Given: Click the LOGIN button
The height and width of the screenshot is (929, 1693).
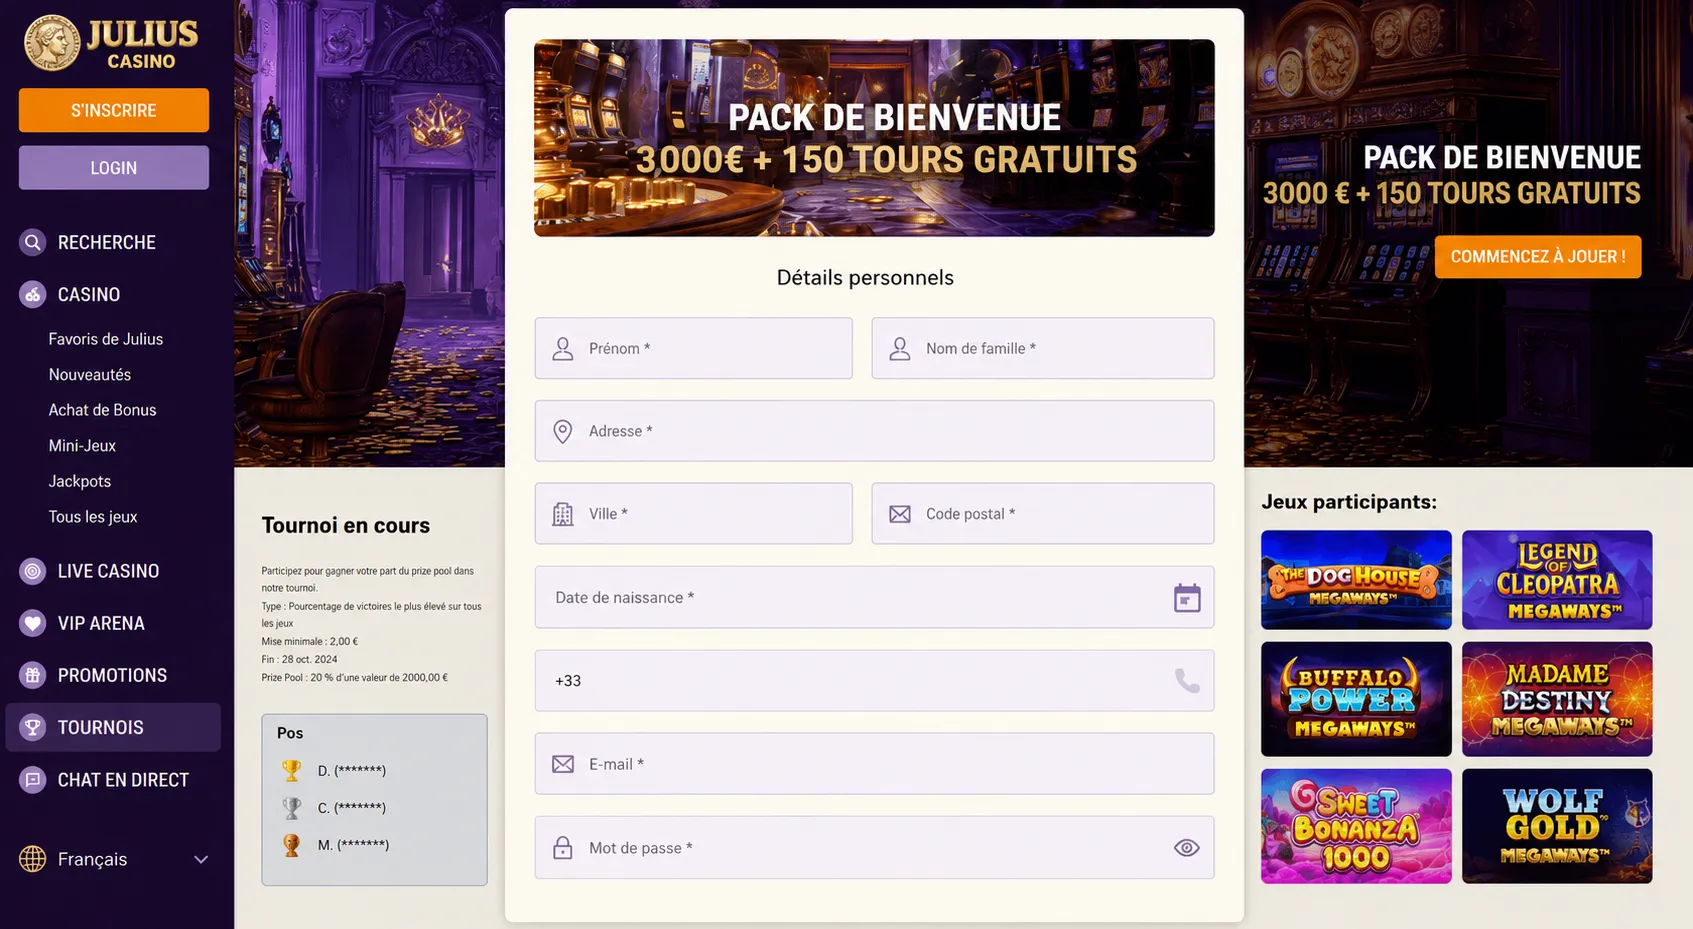Looking at the screenshot, I should [x=114, y=168].
